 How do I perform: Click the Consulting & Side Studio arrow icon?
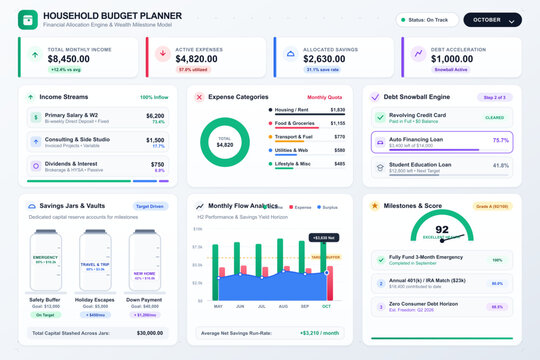[36, 142]
